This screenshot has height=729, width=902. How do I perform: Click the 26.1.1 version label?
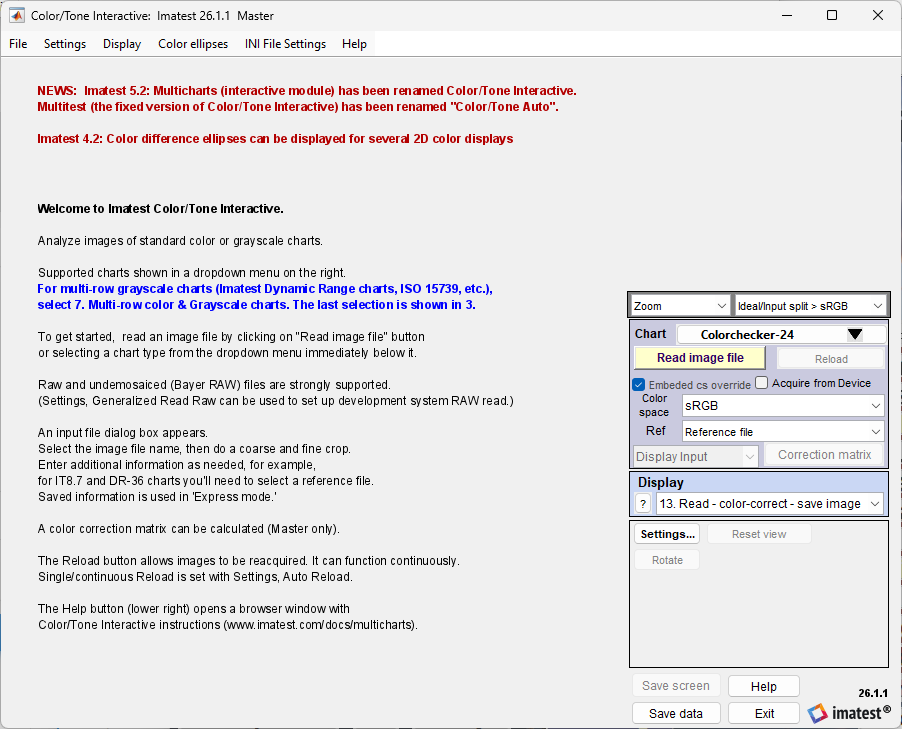tap(873, 693)
